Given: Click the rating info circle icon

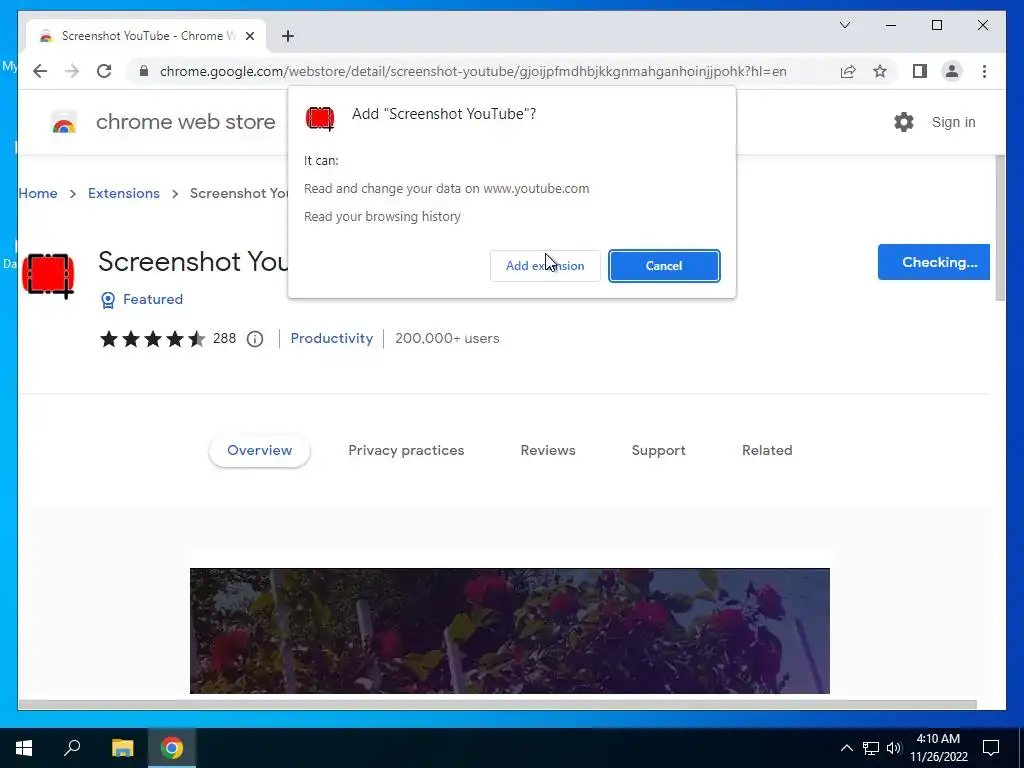Looking at the screenshot, I should click(255, 339).
